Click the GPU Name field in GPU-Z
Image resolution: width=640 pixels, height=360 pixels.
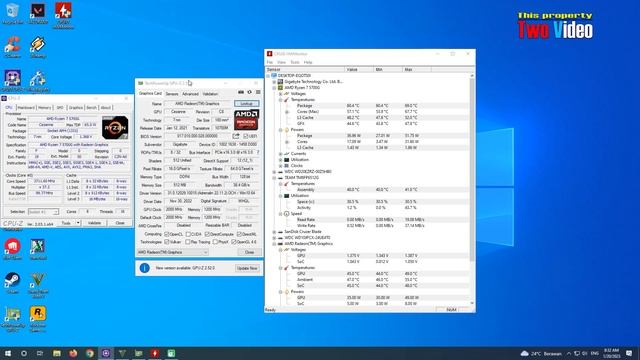click(x=198, y=104)
